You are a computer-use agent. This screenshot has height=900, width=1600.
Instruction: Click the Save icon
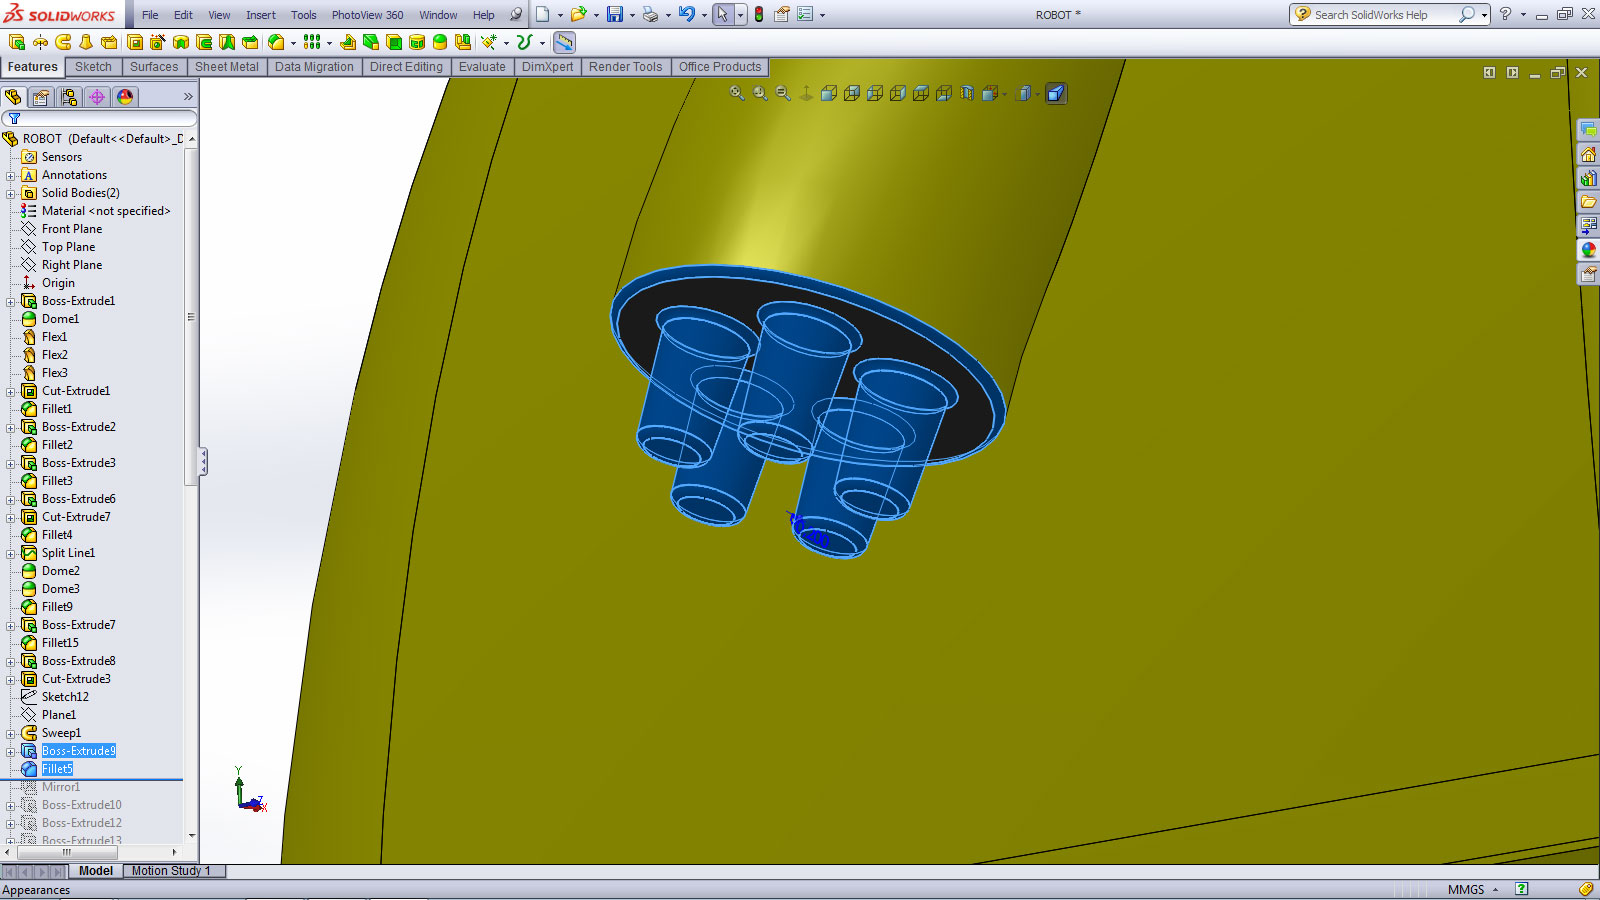(615, 14)
